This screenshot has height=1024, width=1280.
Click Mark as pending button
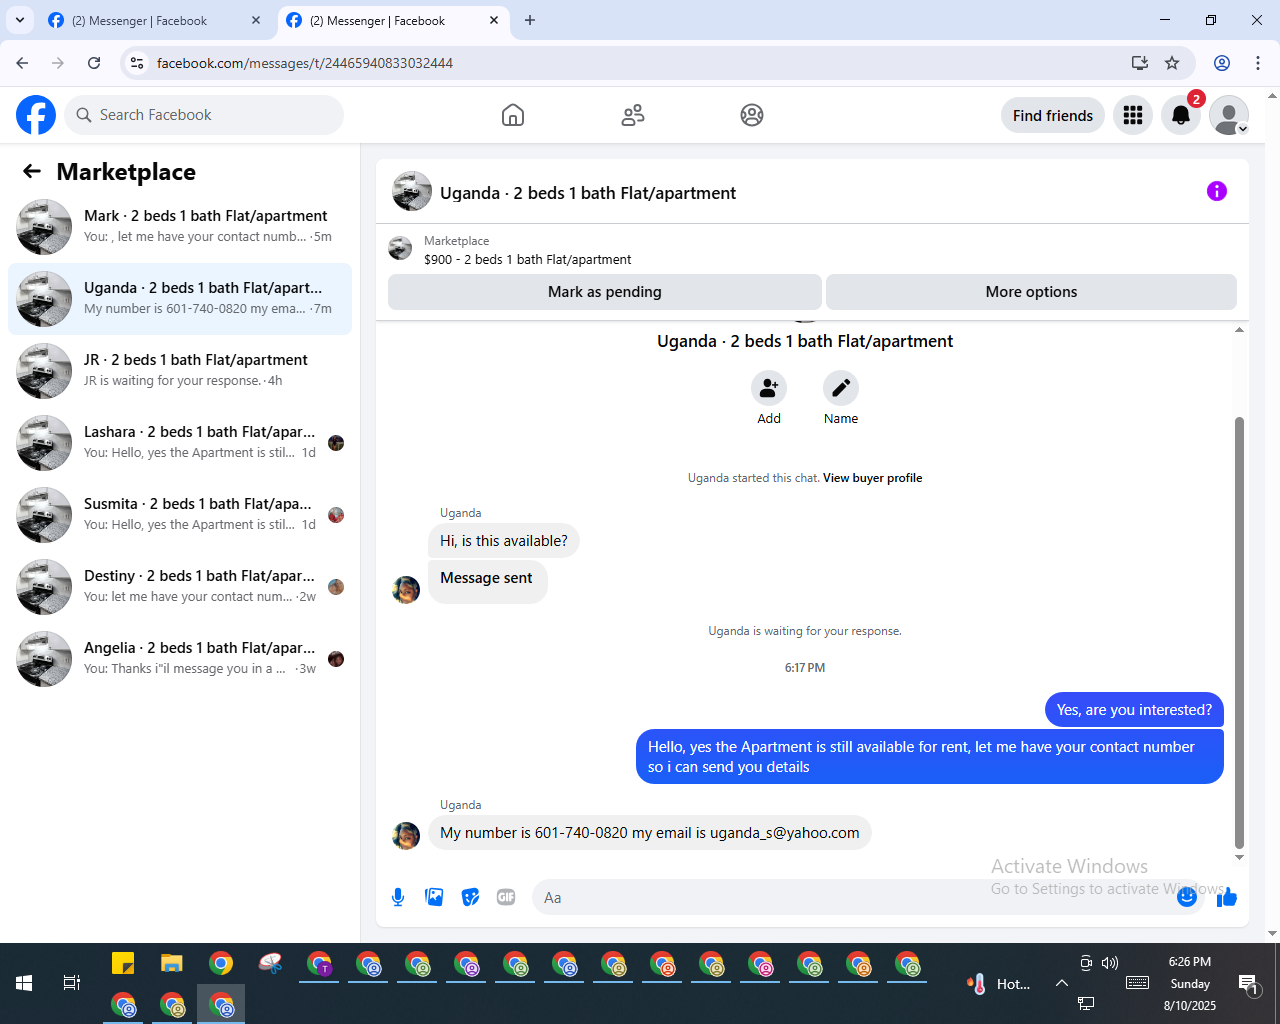point(605,292)
